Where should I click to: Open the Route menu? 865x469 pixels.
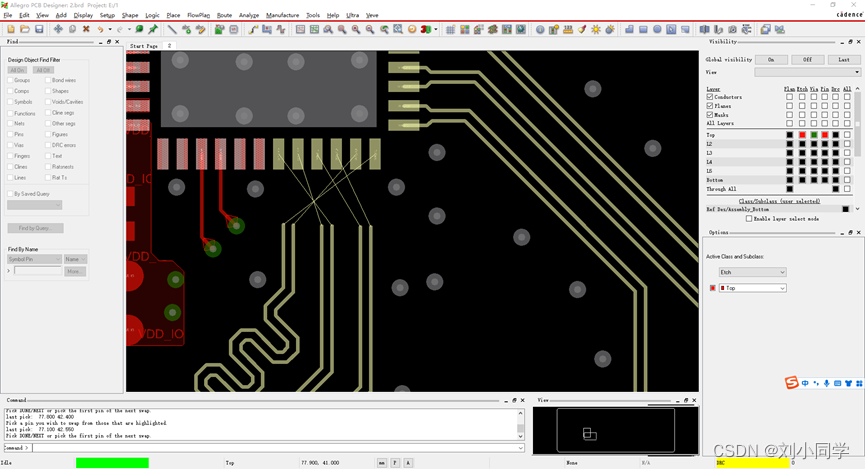tap(224, 15)
